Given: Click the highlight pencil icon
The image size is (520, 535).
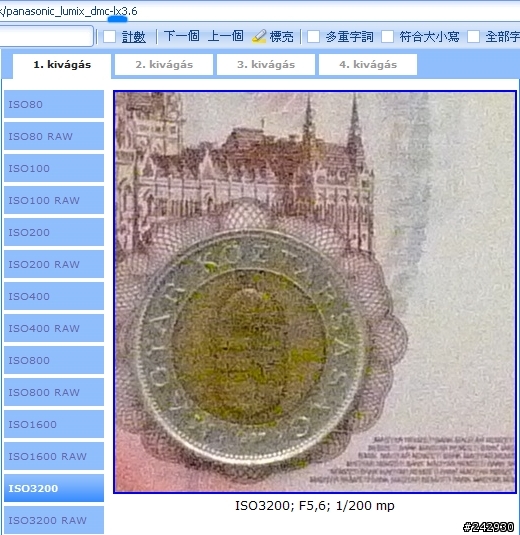Looking at the screenshot, I should (259, 36).
